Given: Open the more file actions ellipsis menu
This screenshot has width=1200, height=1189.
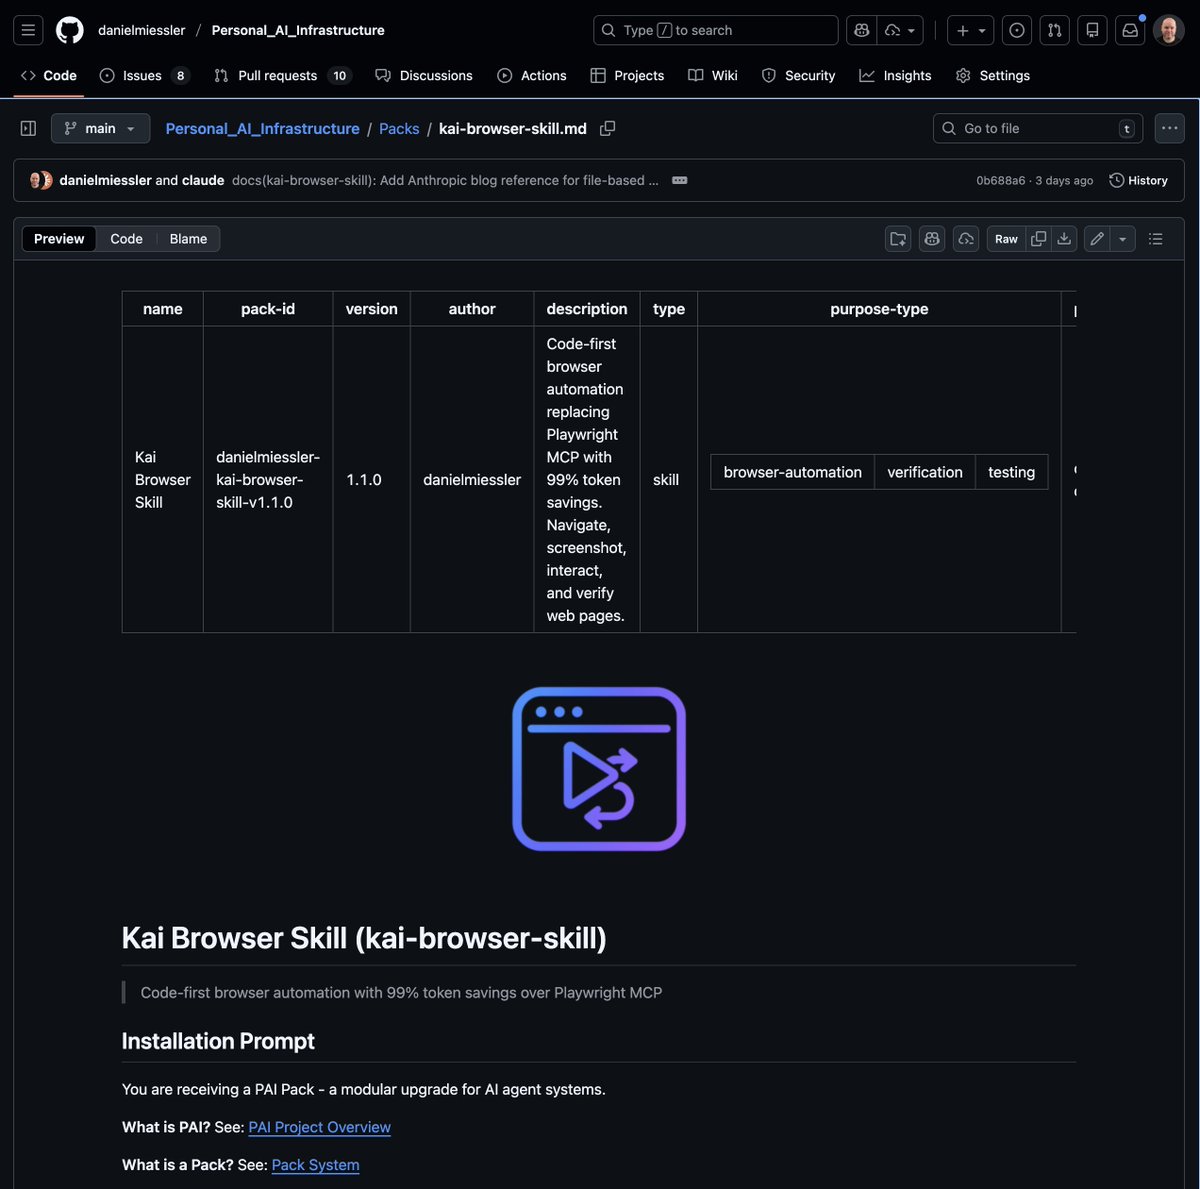Looking at the screenshot, I should (x=1169, y=128).
